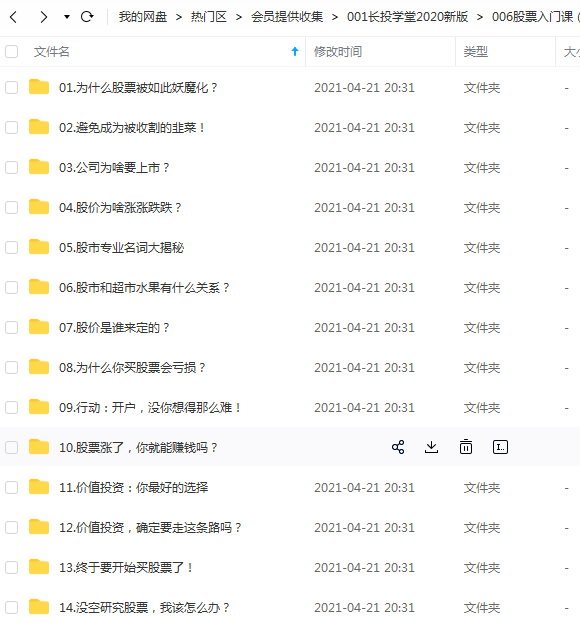Go forward with the right arrow

[44, 17]
